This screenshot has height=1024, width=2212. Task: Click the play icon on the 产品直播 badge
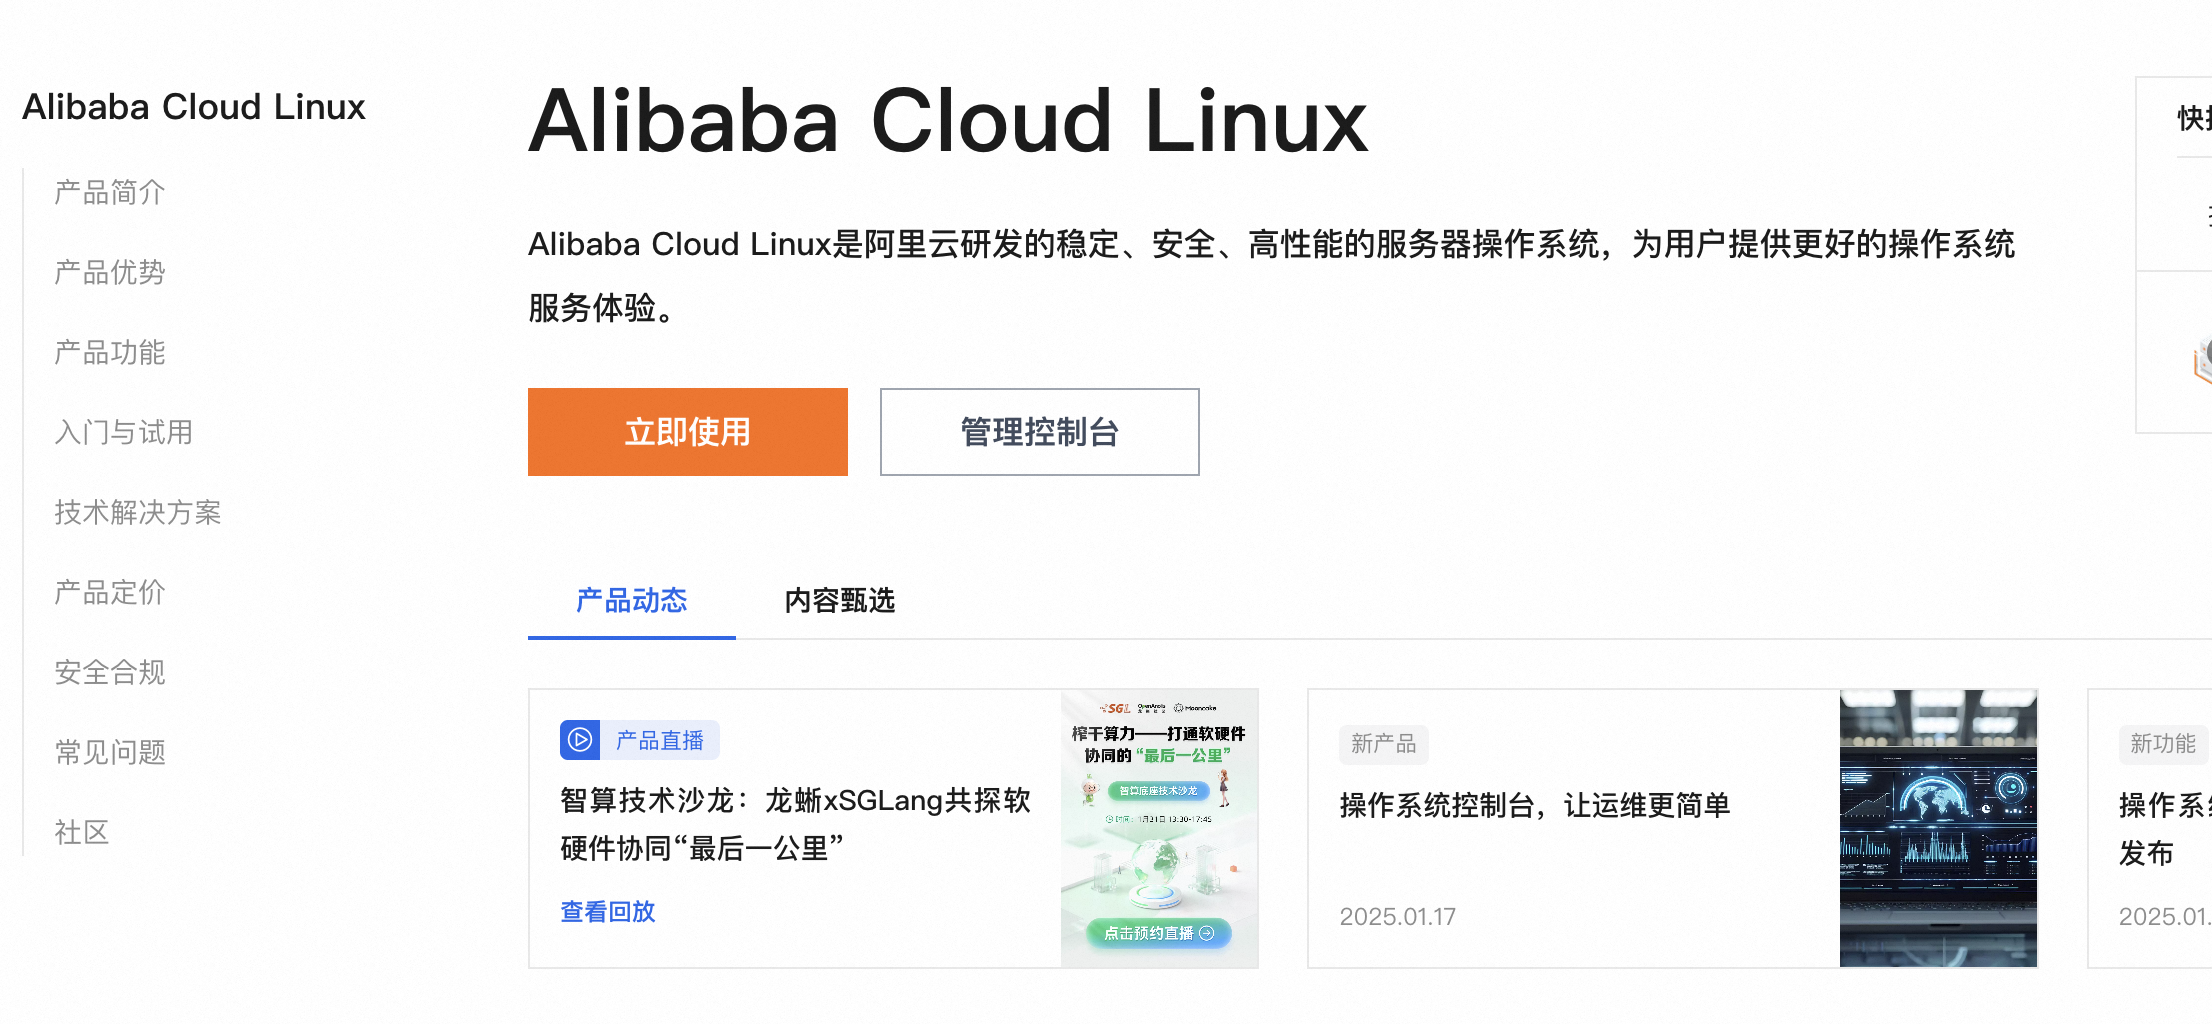click(x=578, y=740)
